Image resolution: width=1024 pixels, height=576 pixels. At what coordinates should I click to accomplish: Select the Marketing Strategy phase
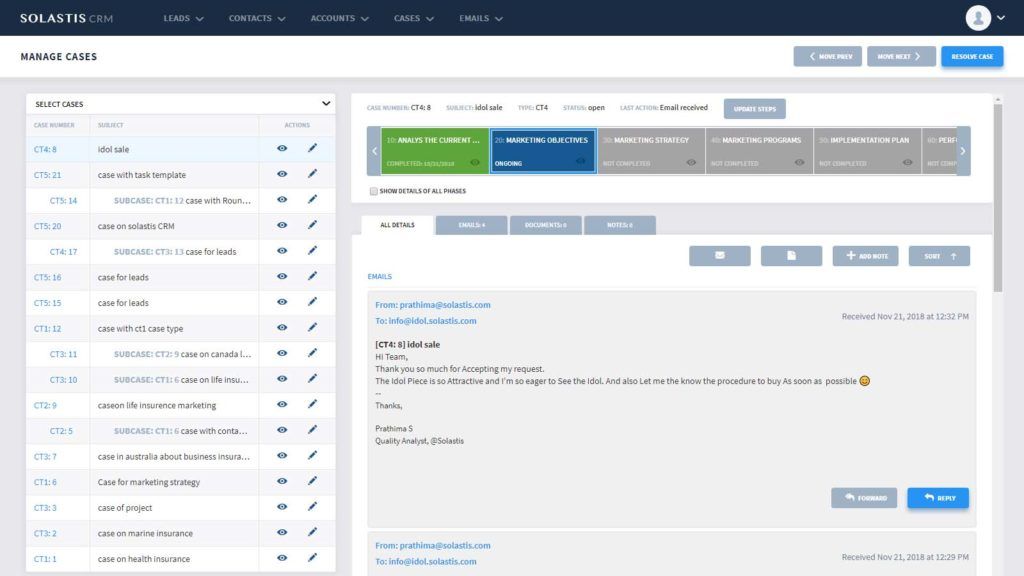(652, 151)
